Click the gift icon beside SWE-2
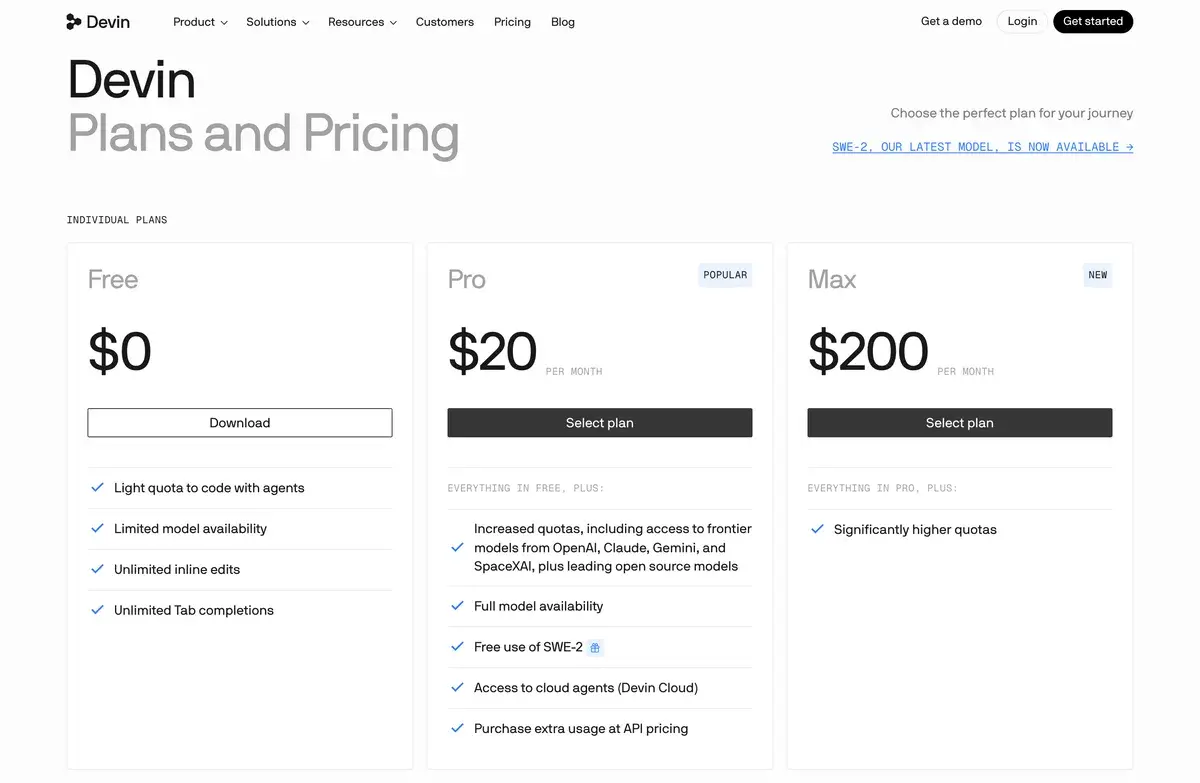The width and height of the screenshot is (1200, 783). click(595, 648)
